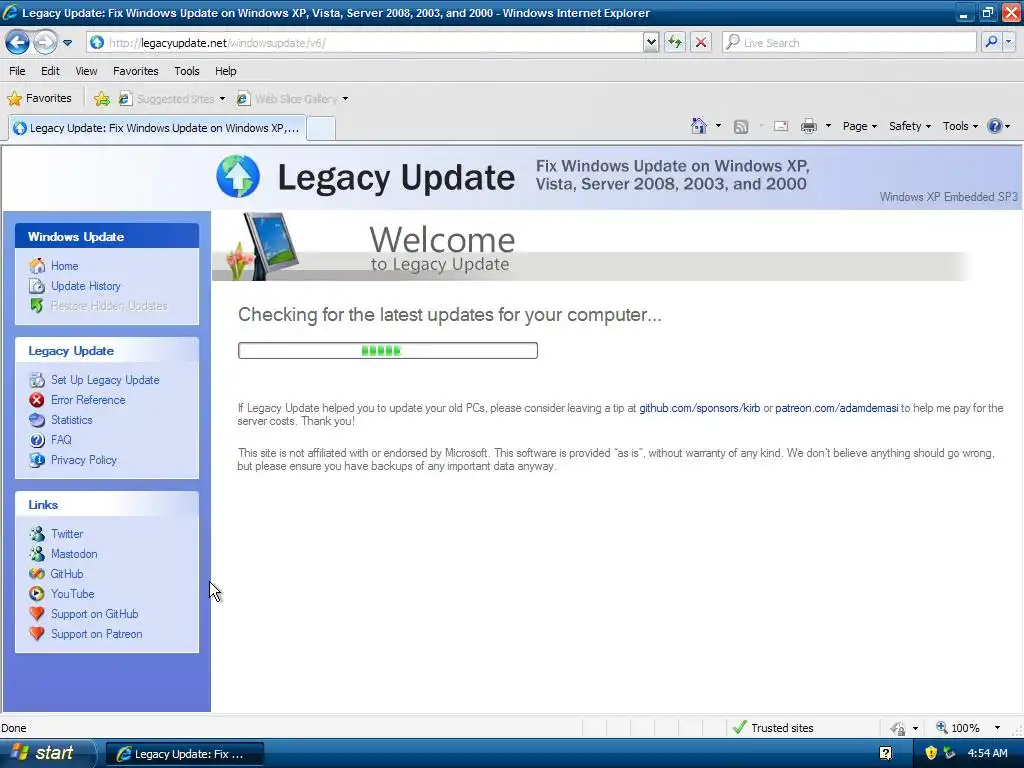This screenshot has width=1024, height=768.
Task: Click the privacy report status bar icon
Action: 898,728
